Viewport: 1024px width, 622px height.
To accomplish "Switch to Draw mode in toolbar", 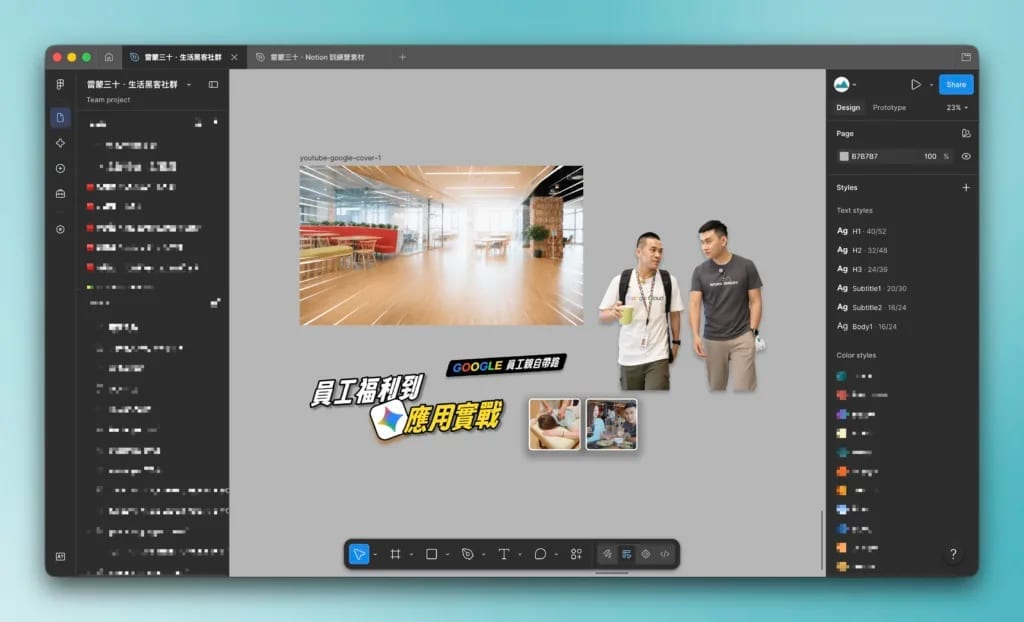I will pos(607,554).
